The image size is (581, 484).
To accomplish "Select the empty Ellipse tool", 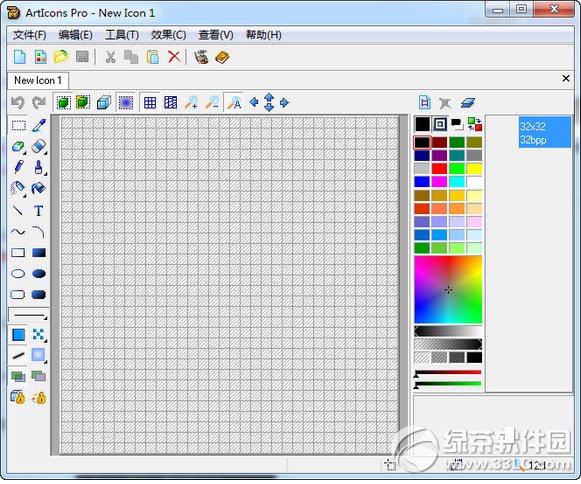I will [x=18, y=274].
